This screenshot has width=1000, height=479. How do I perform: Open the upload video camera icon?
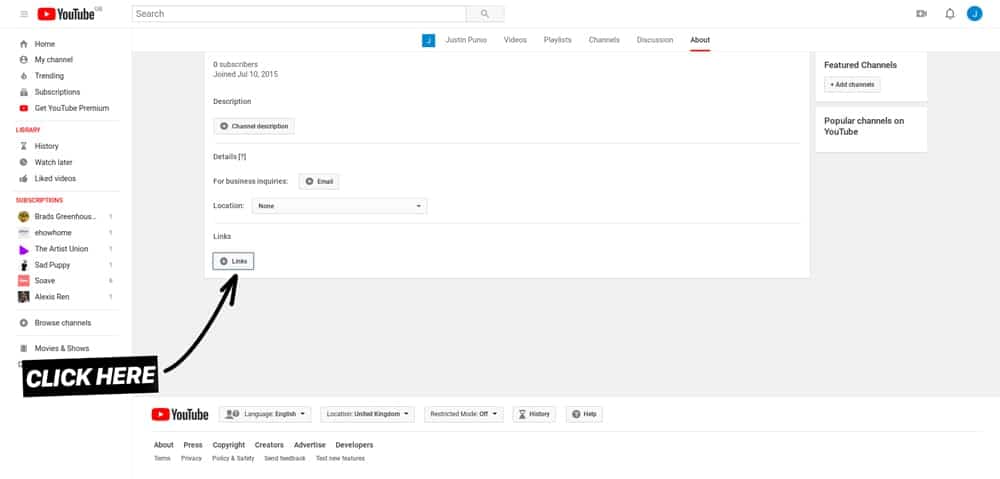[x=921, y=14]
